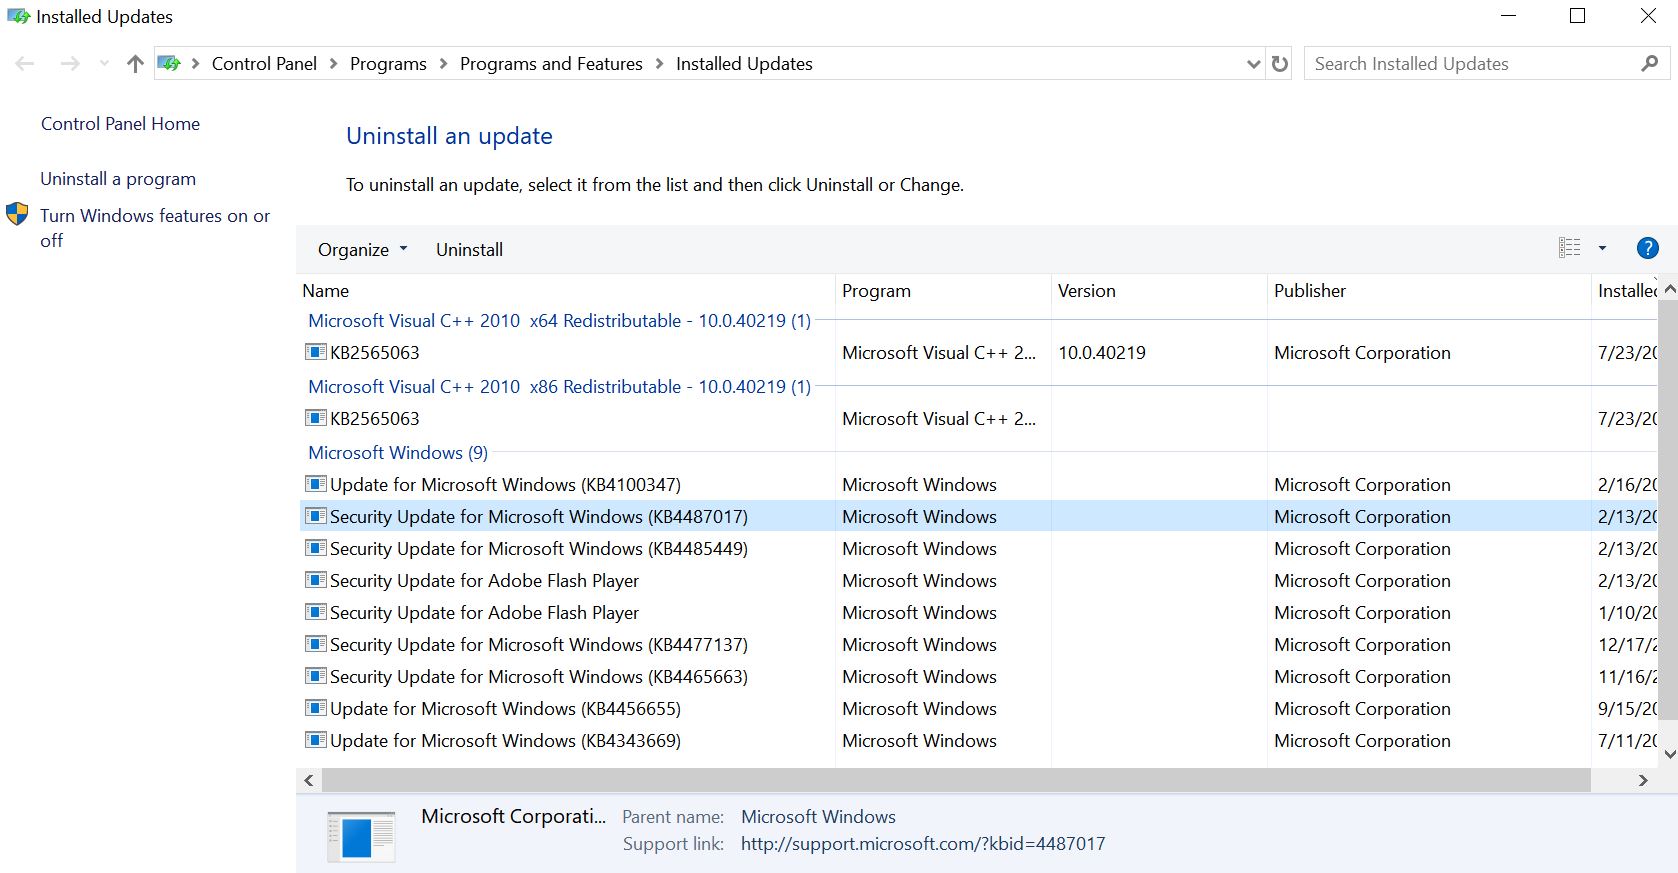This screenshot has width=1678, height=873.
Task: Minimize the Installed Updates window
Action: (x=1509, y=16)
